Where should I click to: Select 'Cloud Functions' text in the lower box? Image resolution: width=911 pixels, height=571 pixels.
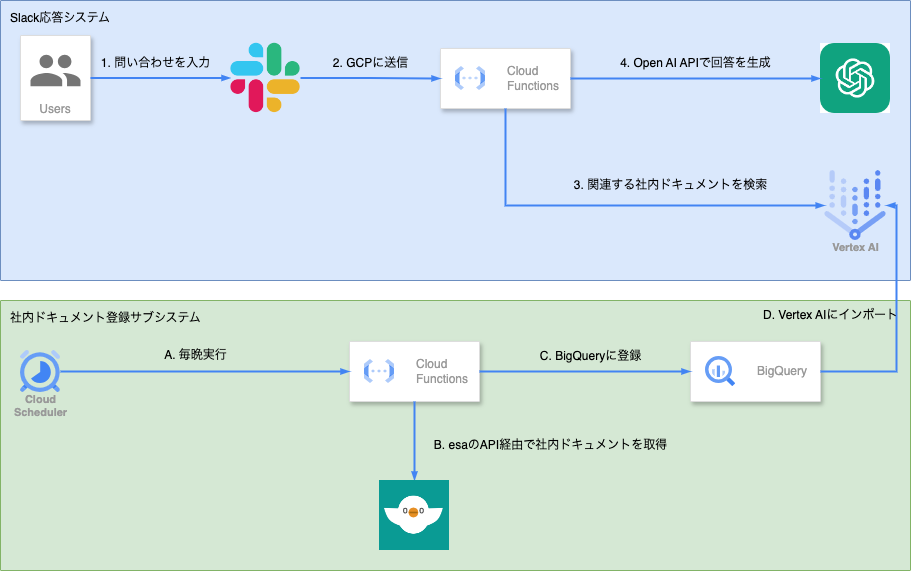[442, 371]
